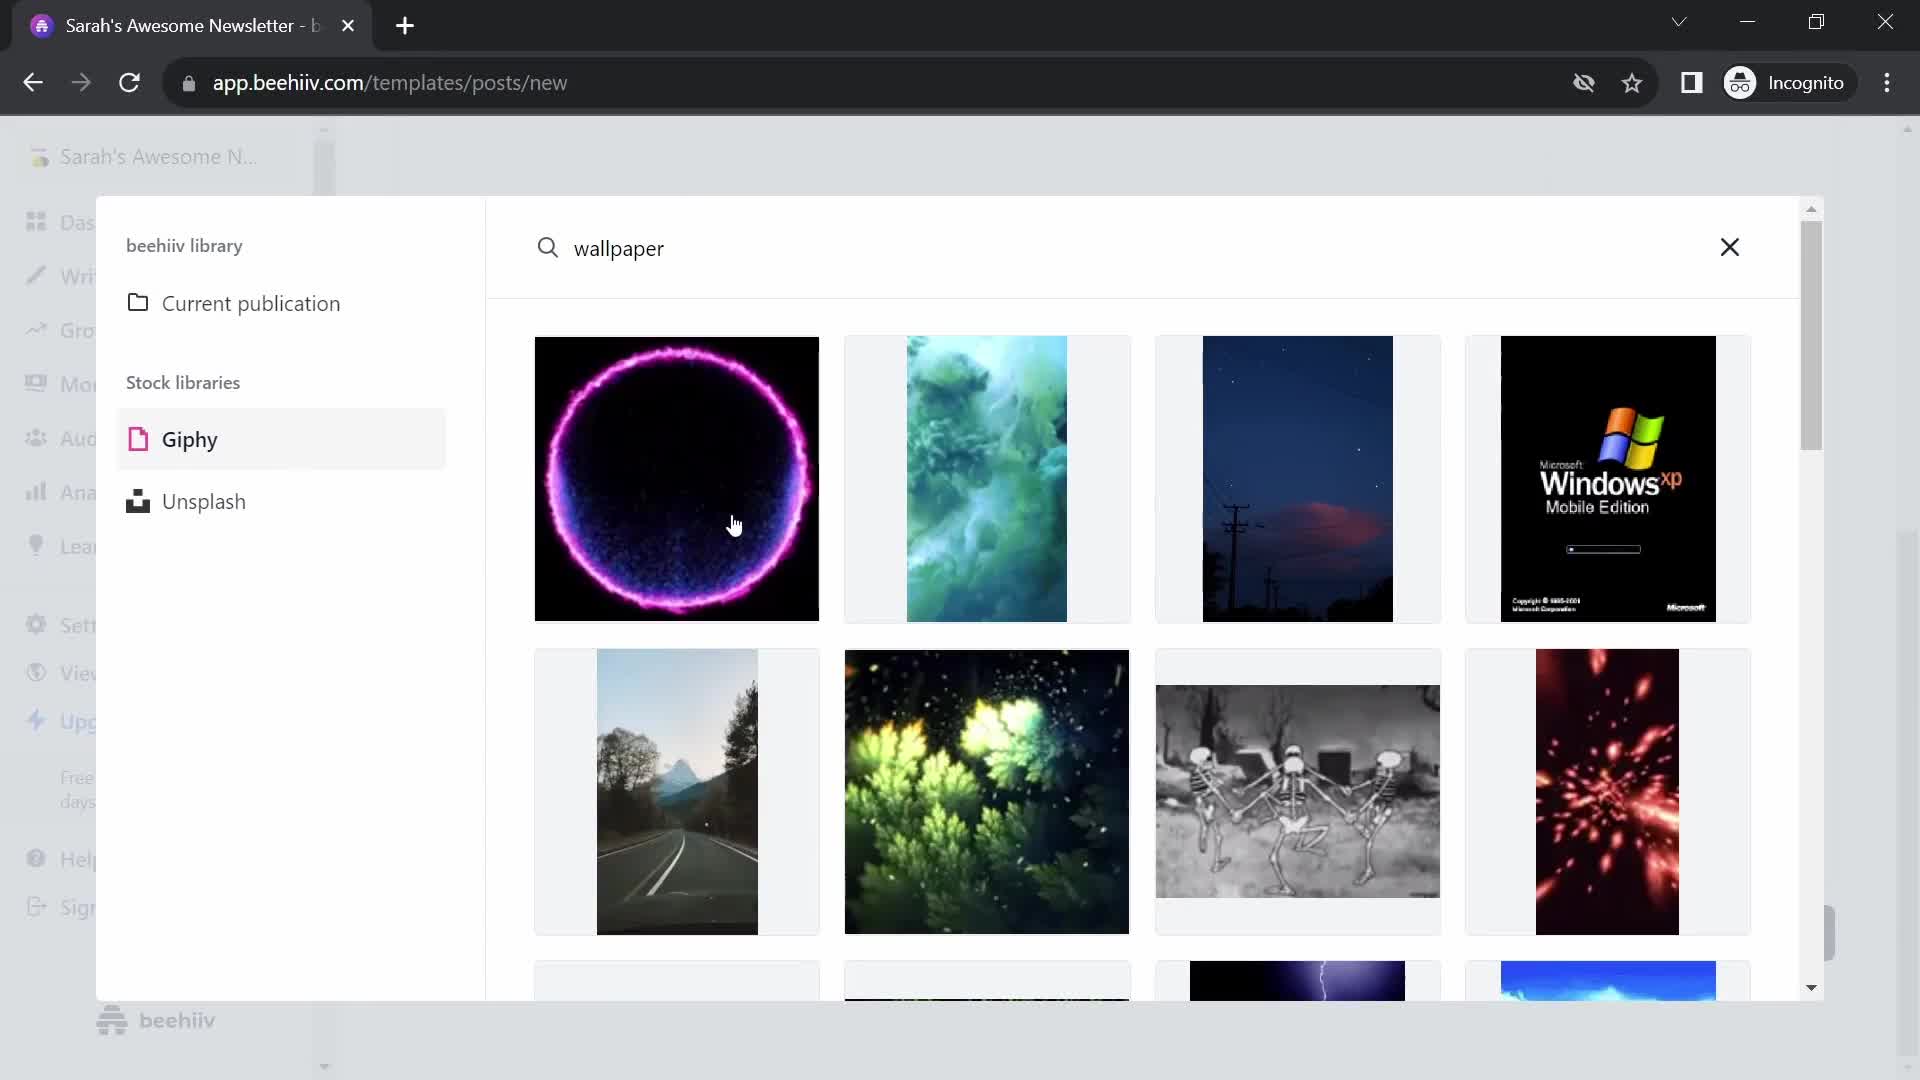Choose the night sky power lines GIF
The image size is (1920, 1080).
pyautogui.click(x=1297, y=479)
